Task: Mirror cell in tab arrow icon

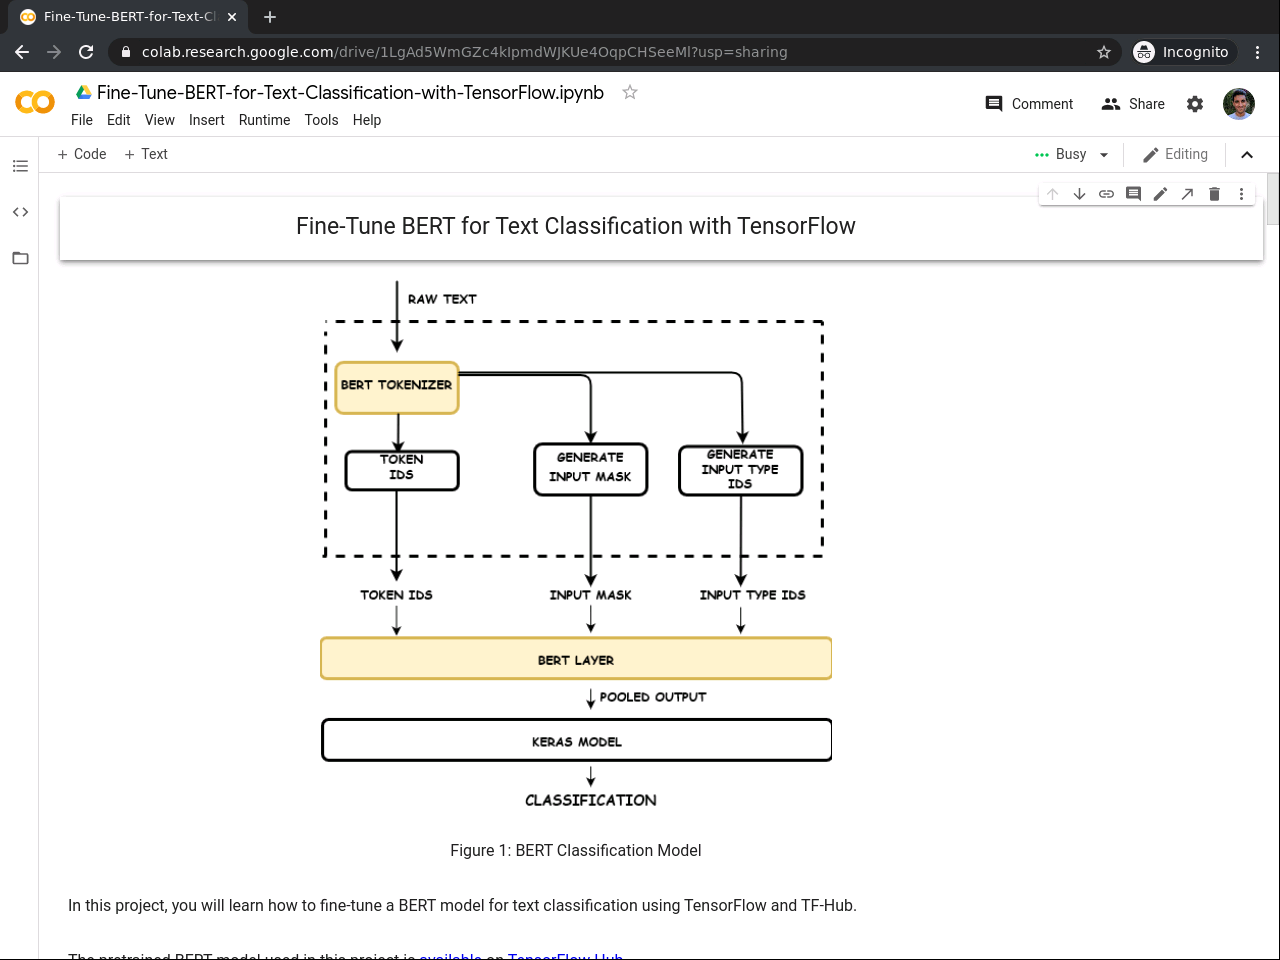Action: (1187, 194)
